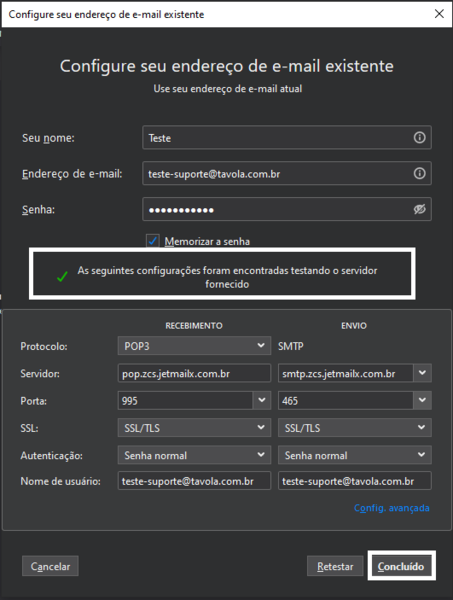Click the Memorizar a senha label text
This screenshot has height=600, width=453.
[x=207, y=241]
